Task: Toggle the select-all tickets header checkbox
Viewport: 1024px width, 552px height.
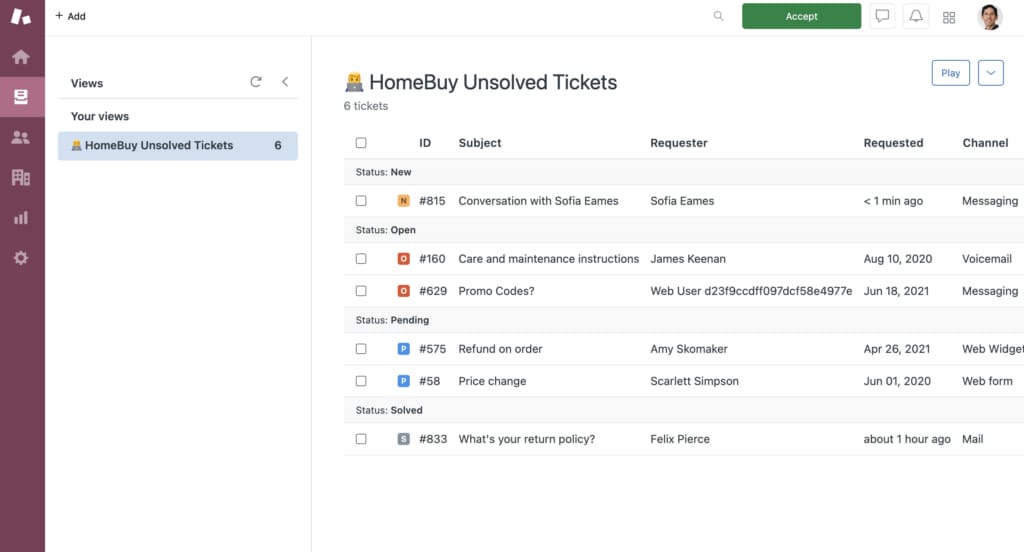Action: (x=361, y=143)
